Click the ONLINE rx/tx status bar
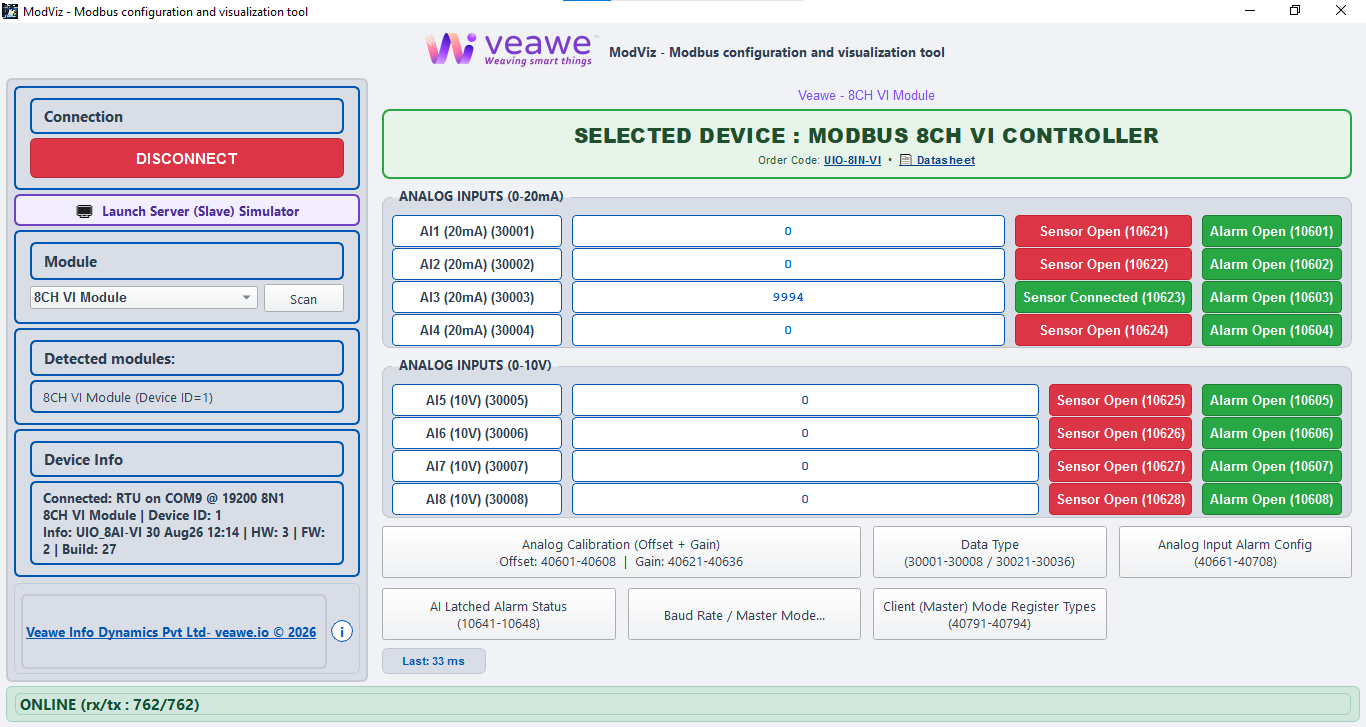The width and height of the screenshot is (1366, 727). click(683, 704)
